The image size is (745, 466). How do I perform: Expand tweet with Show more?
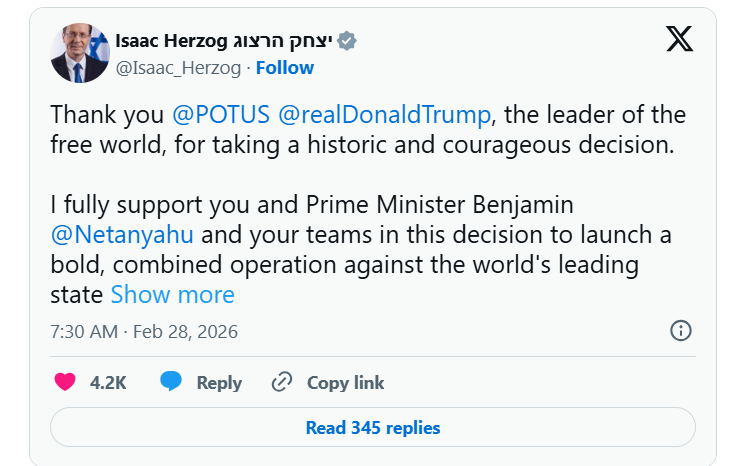pos(172,295)
